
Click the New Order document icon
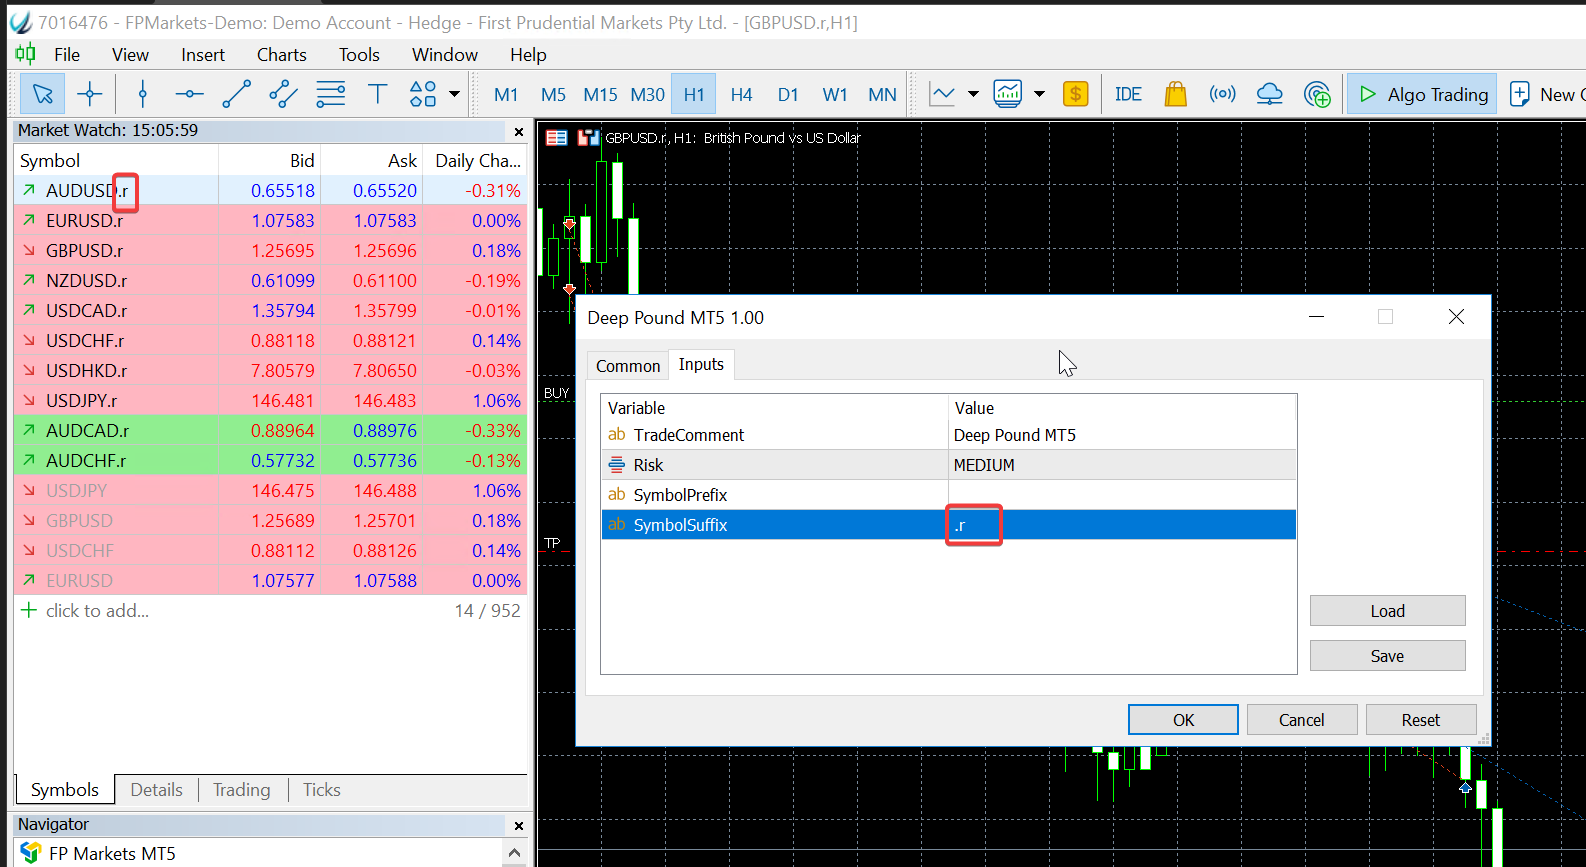click(x=1519, y=94)
